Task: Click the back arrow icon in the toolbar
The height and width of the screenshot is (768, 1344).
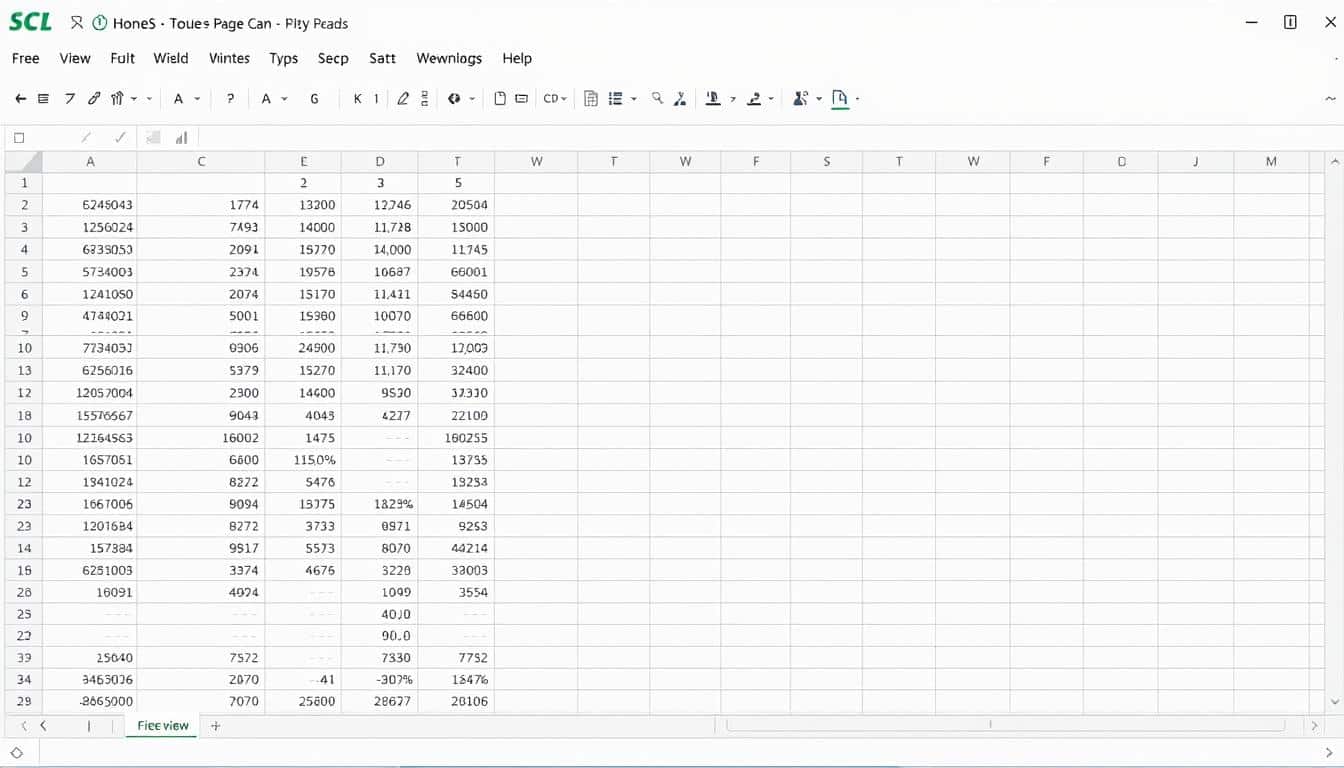Action: [x=20, y=99]
